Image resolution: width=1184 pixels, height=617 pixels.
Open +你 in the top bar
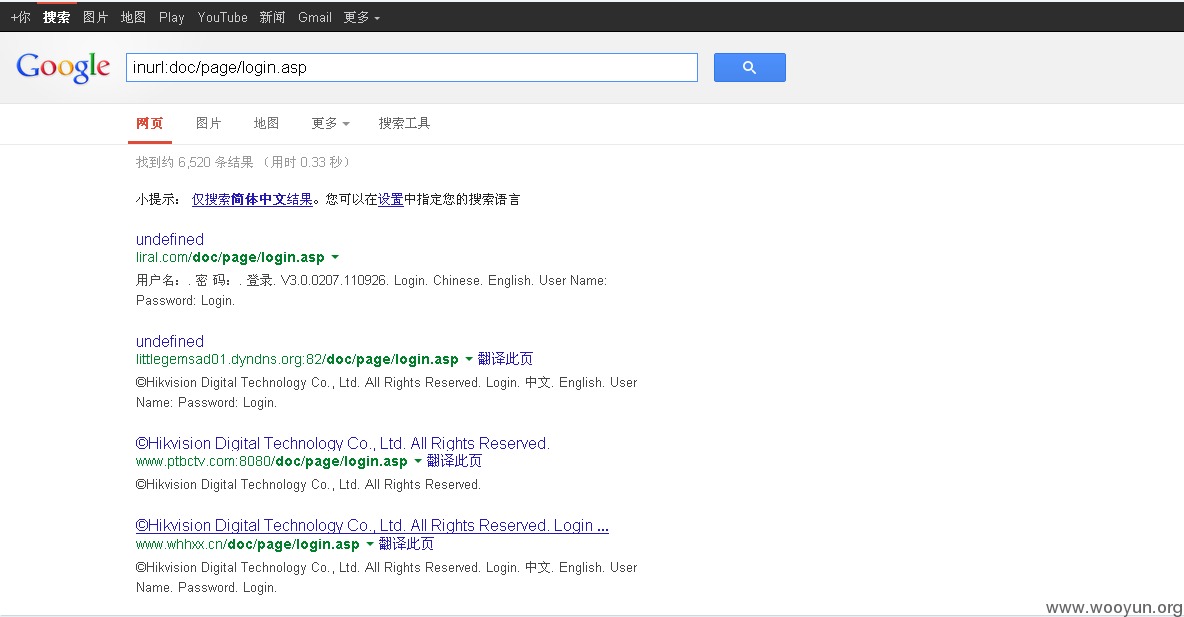[x=20, y=17]
